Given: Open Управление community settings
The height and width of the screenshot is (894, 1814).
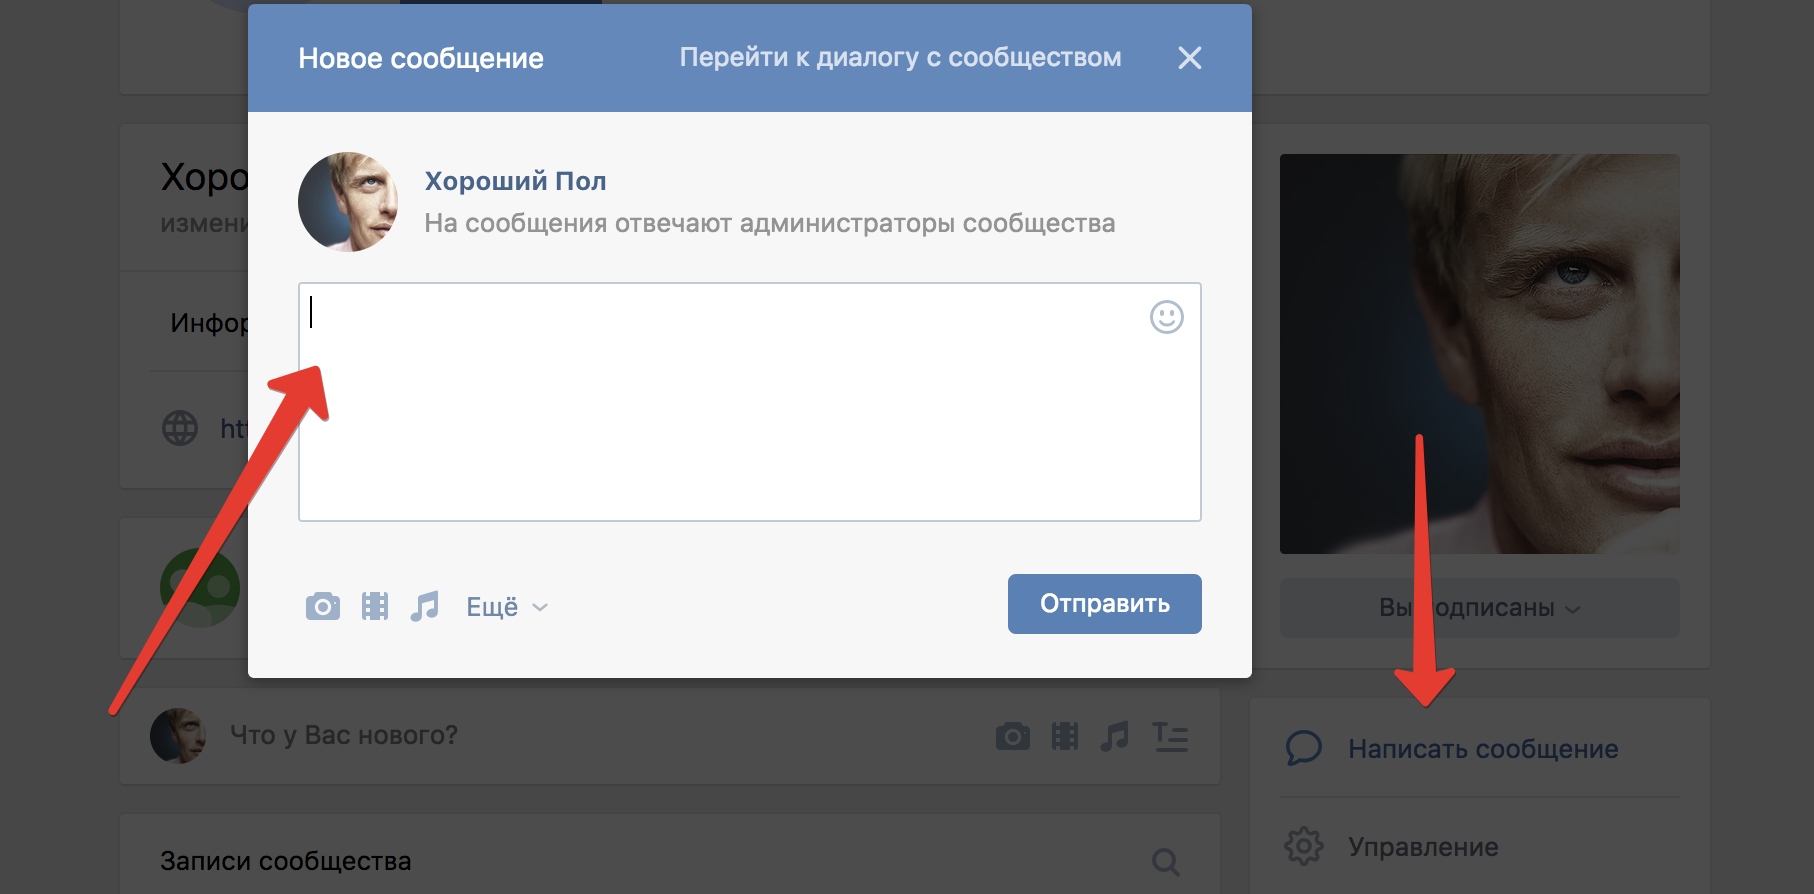Looking at the screenshot, I should click(1423, 847).
